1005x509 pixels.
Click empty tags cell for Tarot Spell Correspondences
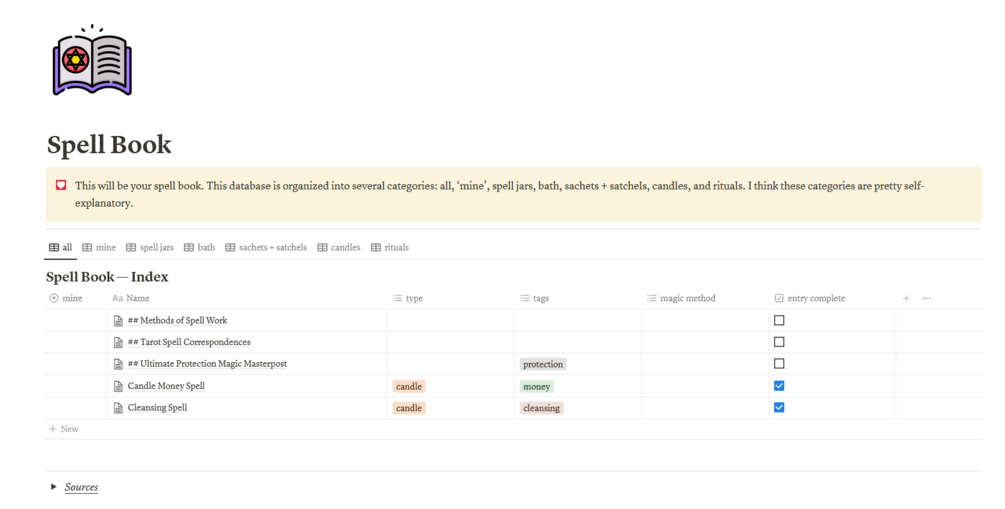pos(577,342)
